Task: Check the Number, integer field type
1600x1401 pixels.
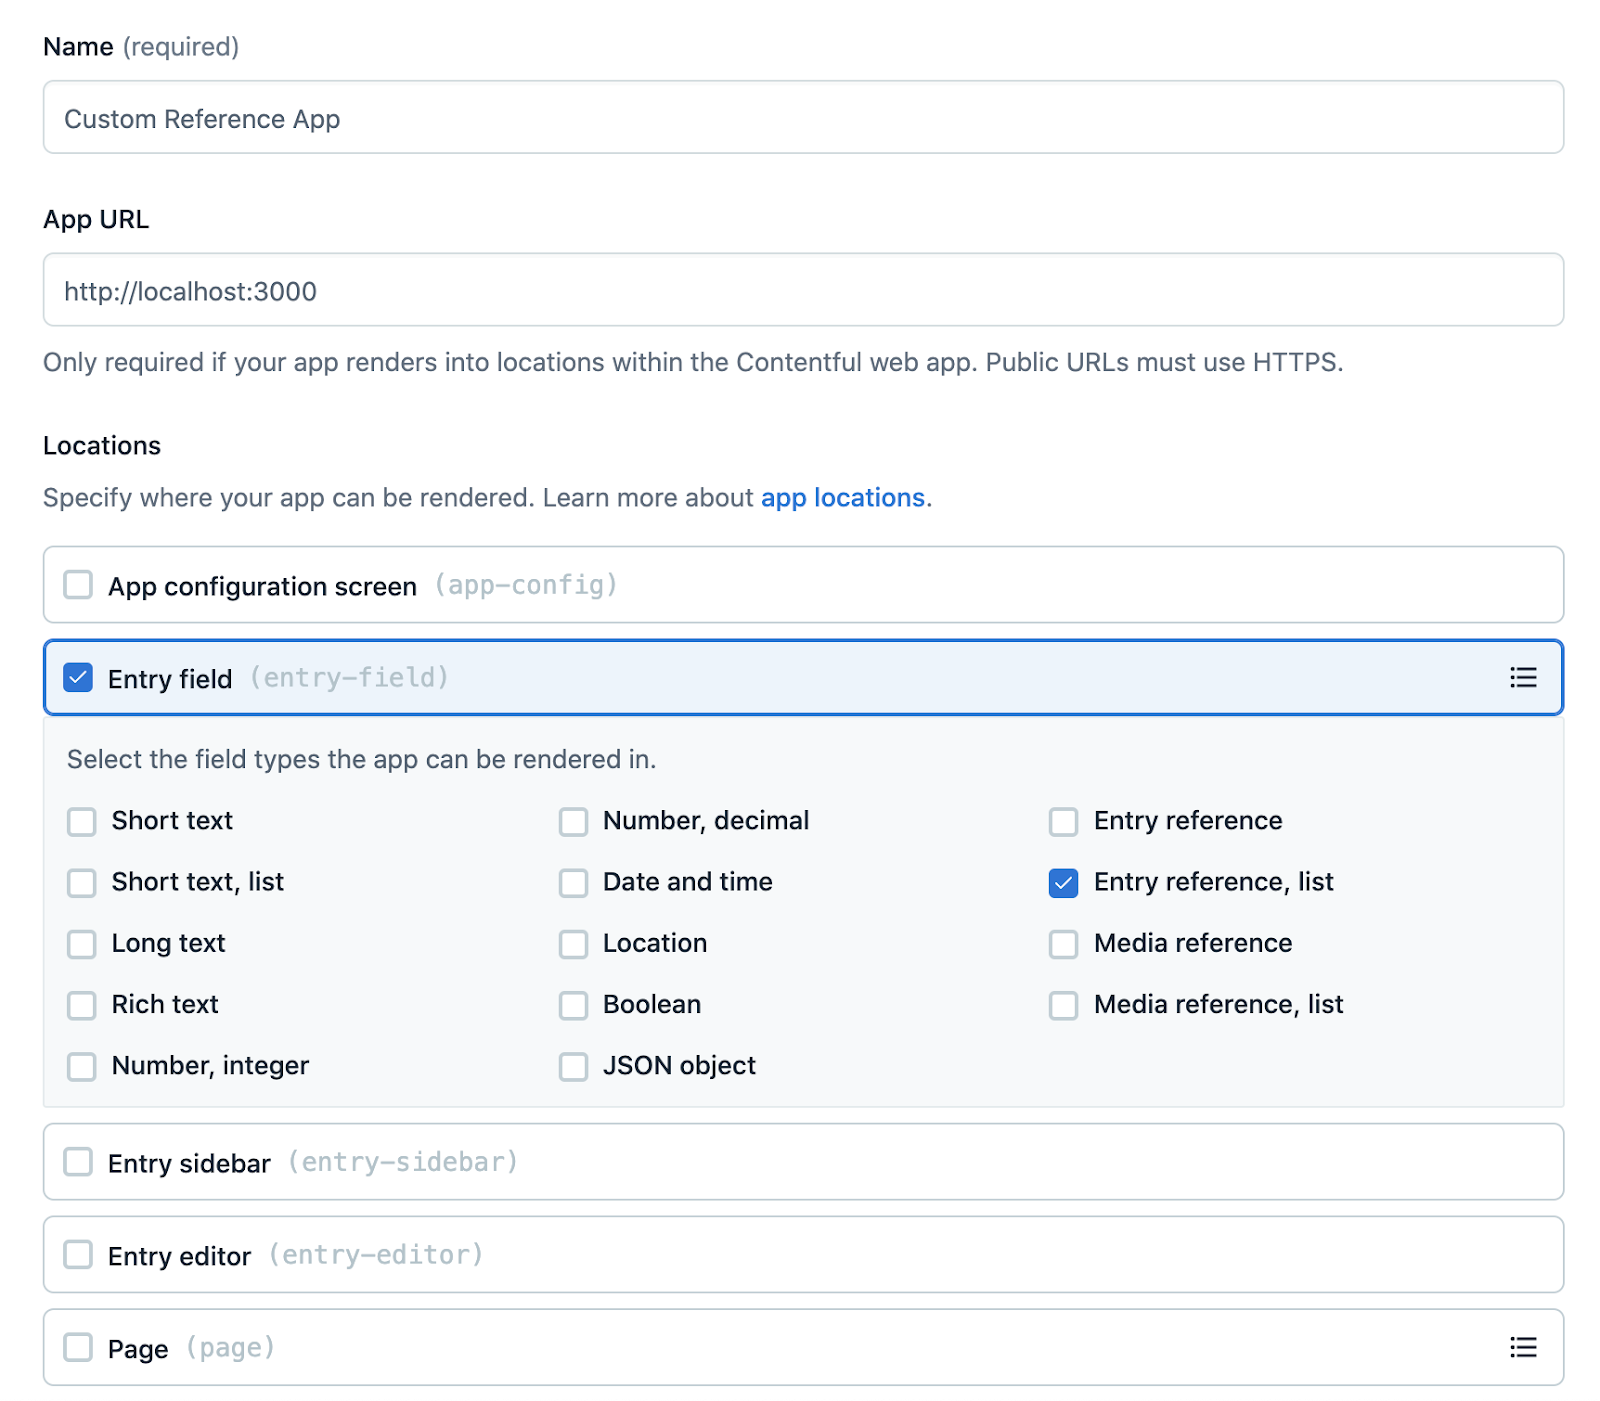Action: tap(82, 1067)
